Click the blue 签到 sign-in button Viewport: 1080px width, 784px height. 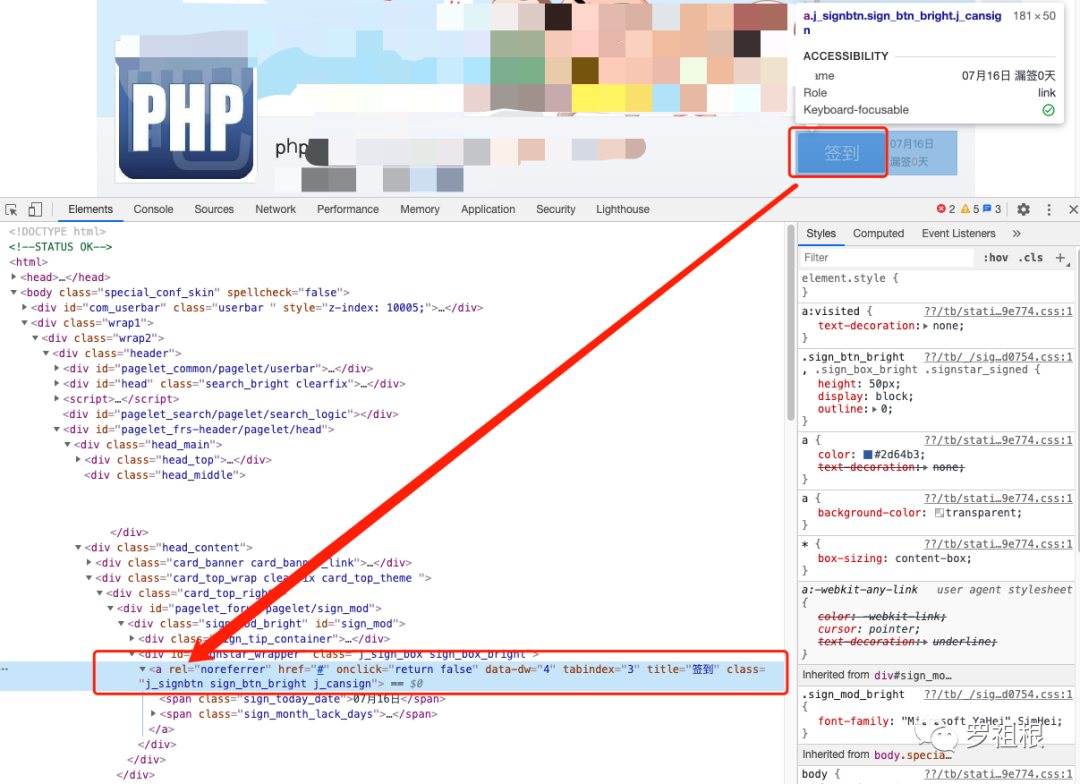coord(841,152)
